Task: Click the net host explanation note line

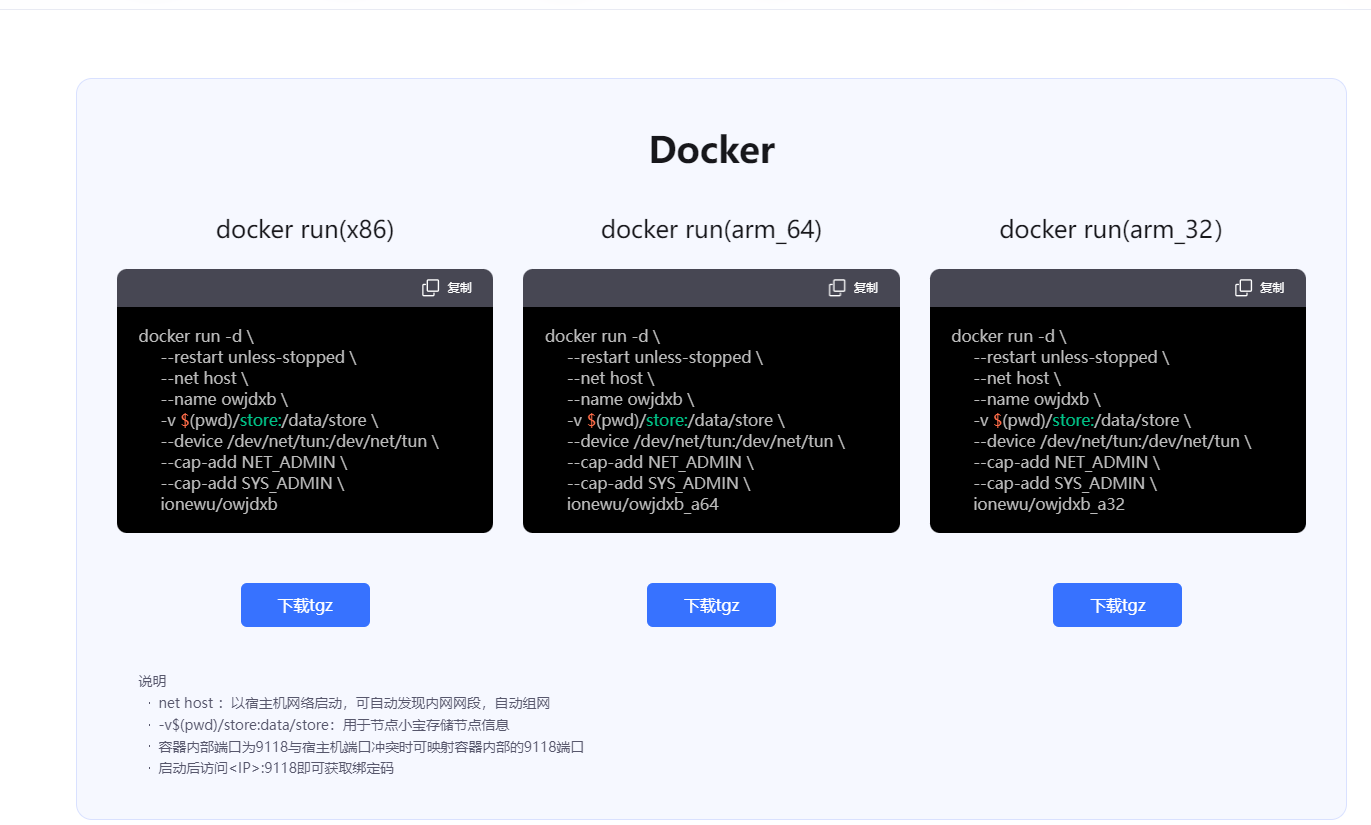Action: (x=354, y=703)
